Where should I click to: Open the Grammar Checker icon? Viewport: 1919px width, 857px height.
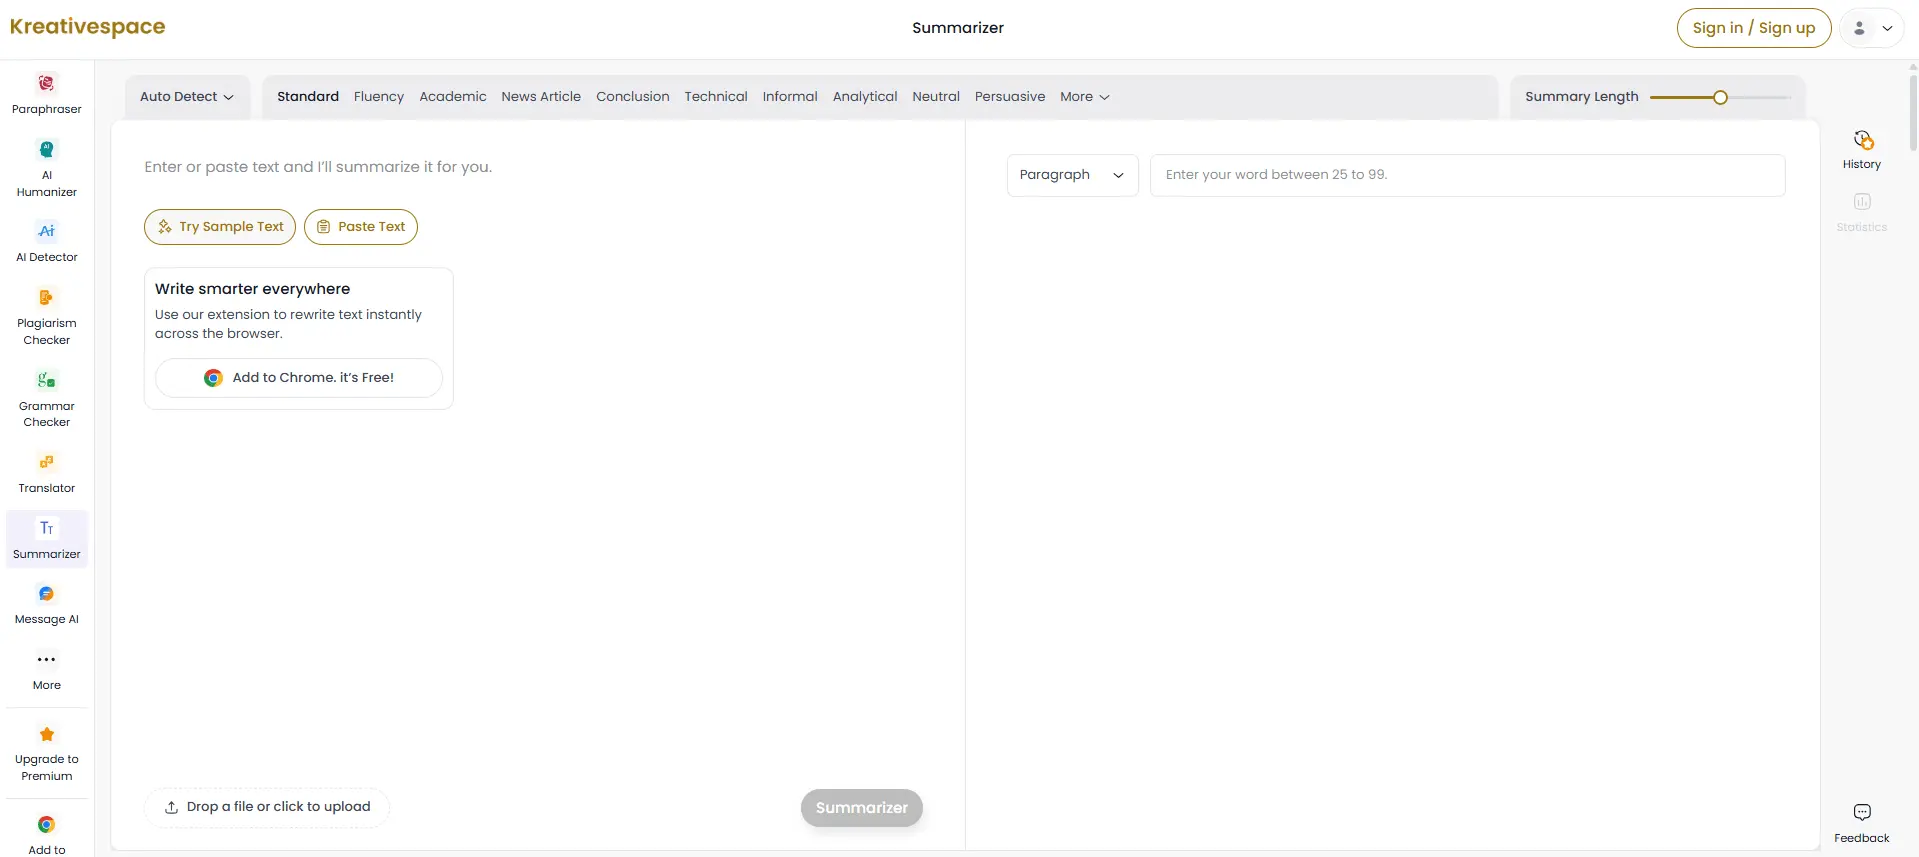pos(46,380)
